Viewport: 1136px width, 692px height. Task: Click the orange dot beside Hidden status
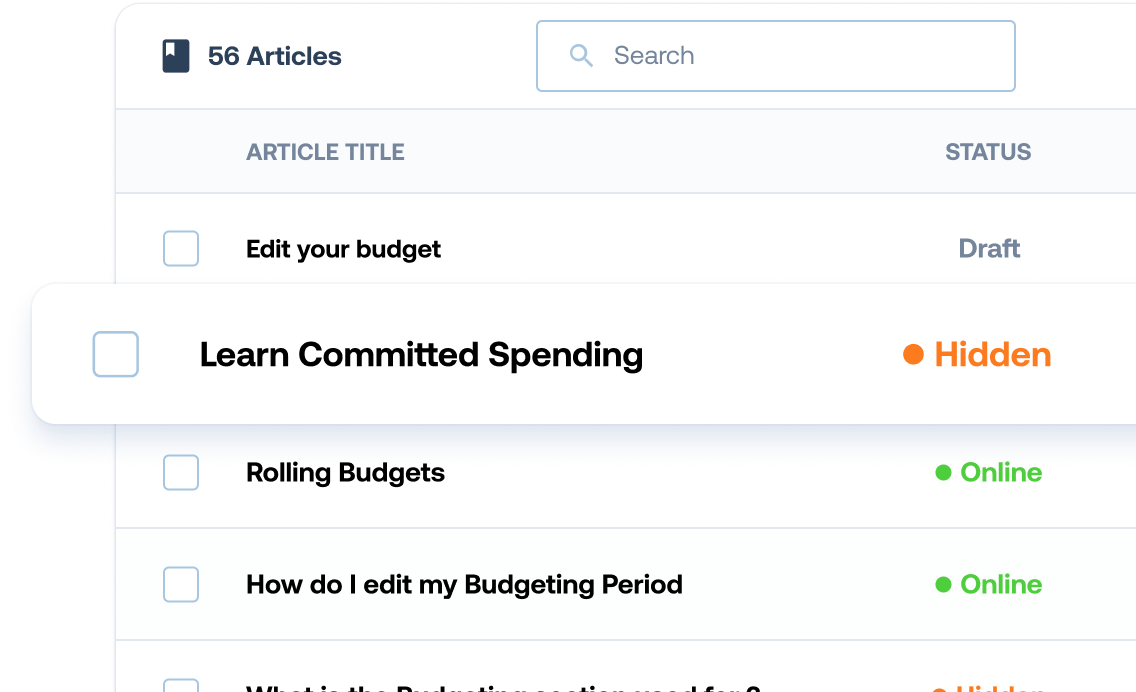912,354
